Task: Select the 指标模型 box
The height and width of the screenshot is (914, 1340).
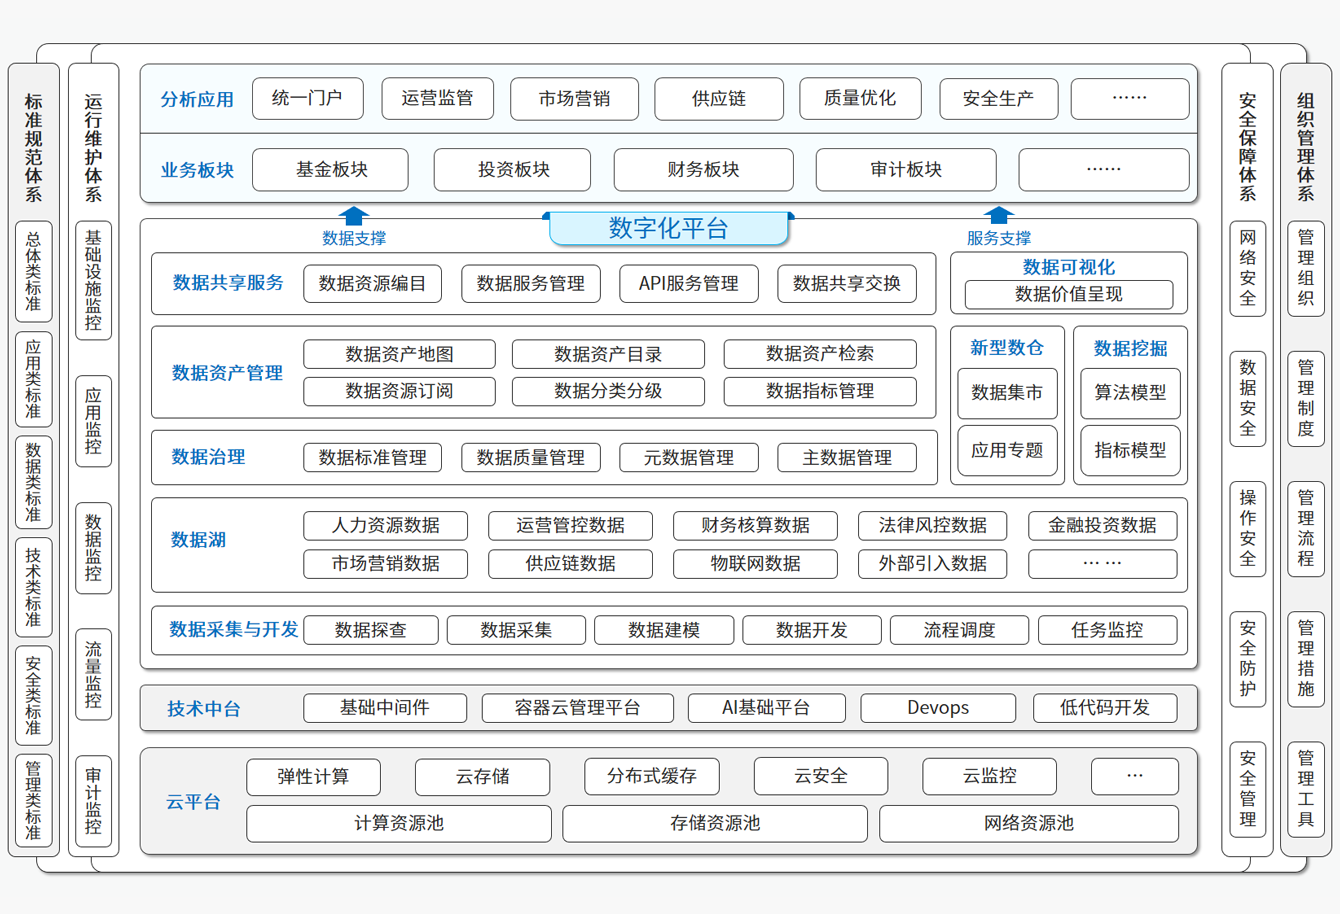Action: (x=1130, y=450)
